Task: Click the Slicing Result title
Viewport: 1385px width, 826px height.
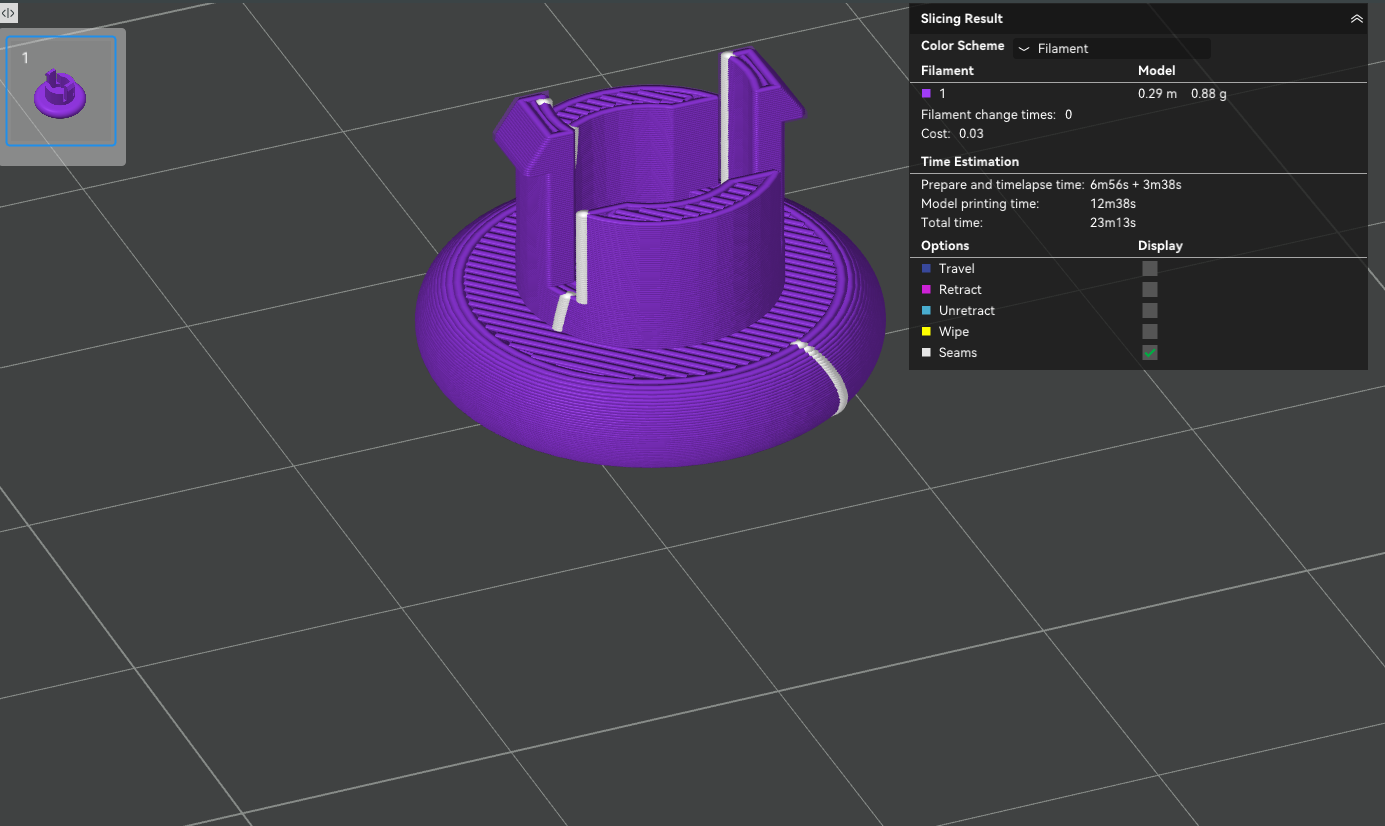Action: [x=962, y=19]
